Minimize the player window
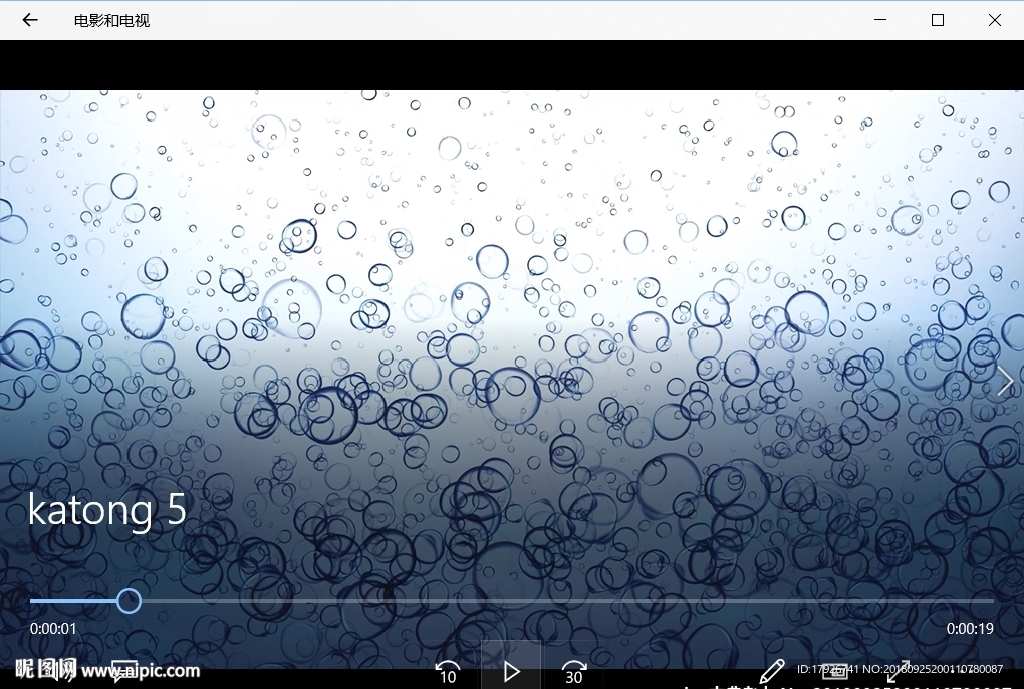This screenshot has height=689, width=1024. (880, 20)
